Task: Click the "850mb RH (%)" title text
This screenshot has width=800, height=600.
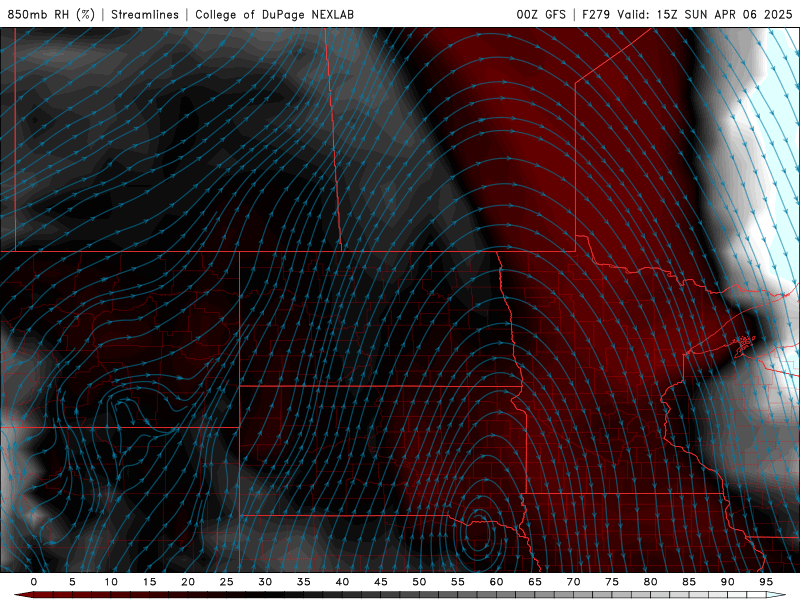Action: (51, 14)
